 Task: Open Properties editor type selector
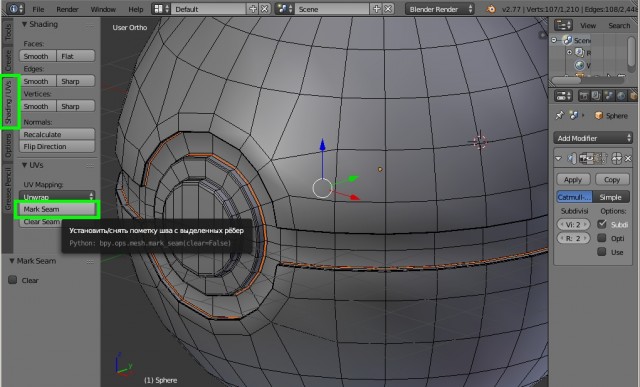tap(563, 96)
